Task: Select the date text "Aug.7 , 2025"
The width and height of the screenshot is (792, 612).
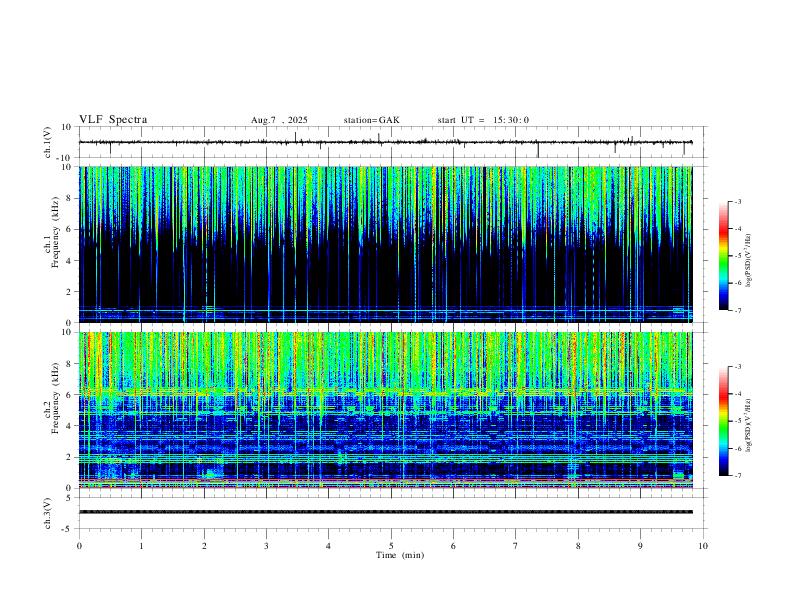Action: click(279, 120)
